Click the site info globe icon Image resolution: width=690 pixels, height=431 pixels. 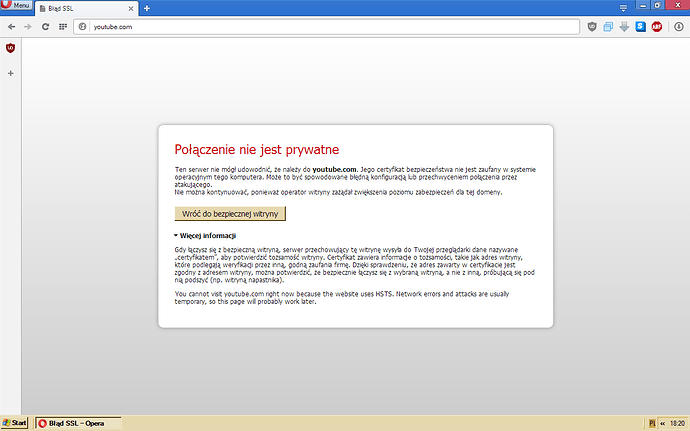(x=82, y=27)
